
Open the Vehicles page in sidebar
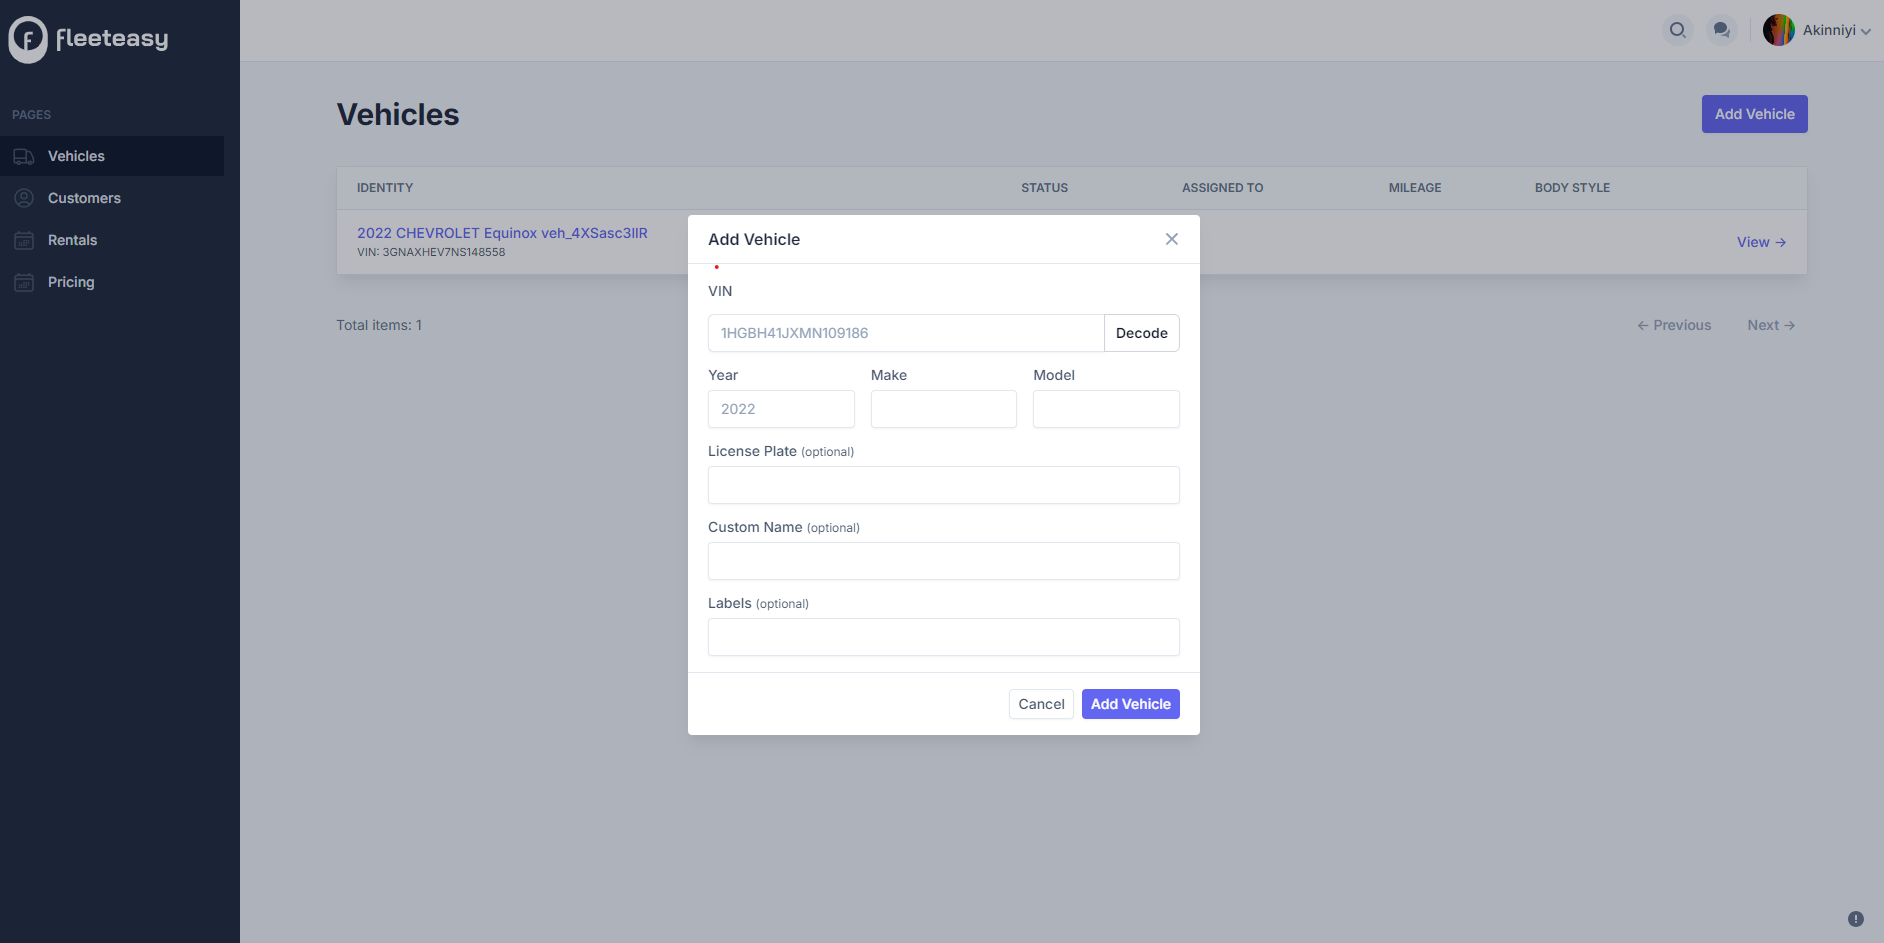click(112, 156)
